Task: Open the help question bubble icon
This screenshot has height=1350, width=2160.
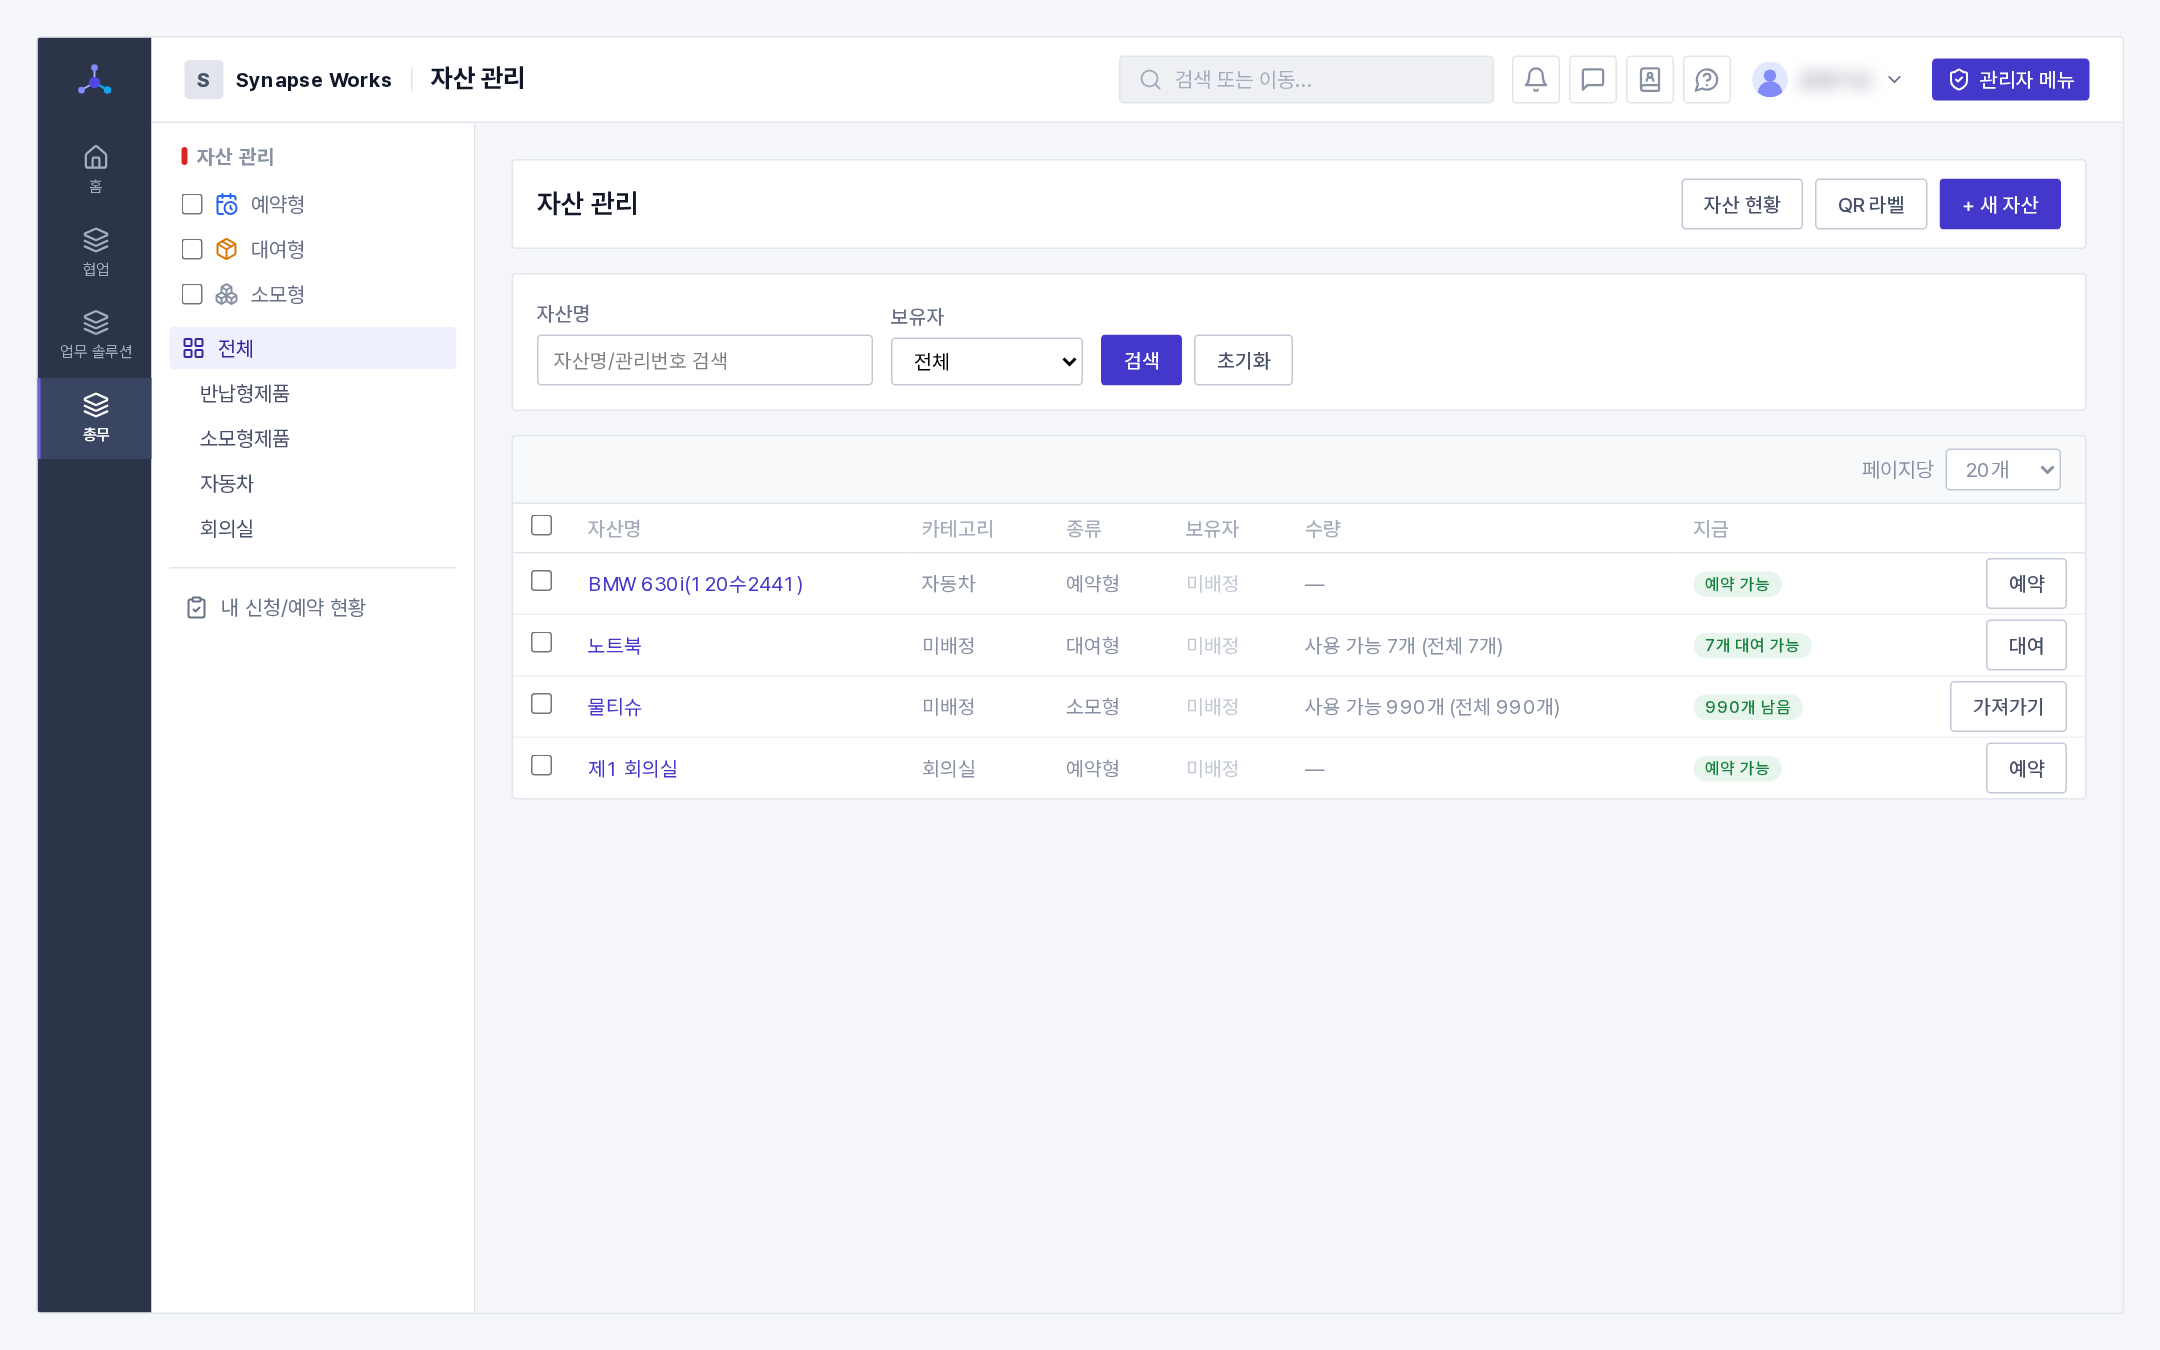Action: [x=1707, y=80]
